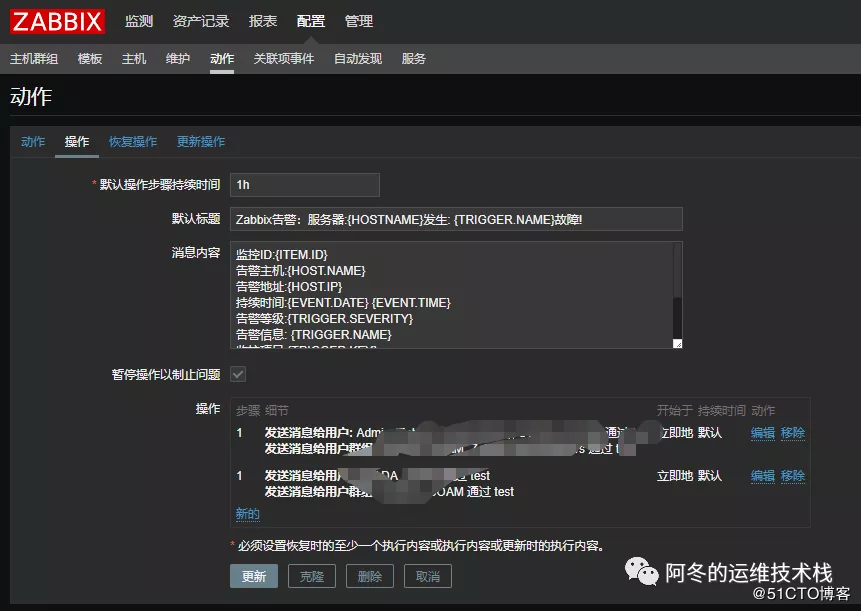Open the 资产记录 top menu

coord(201,21)
